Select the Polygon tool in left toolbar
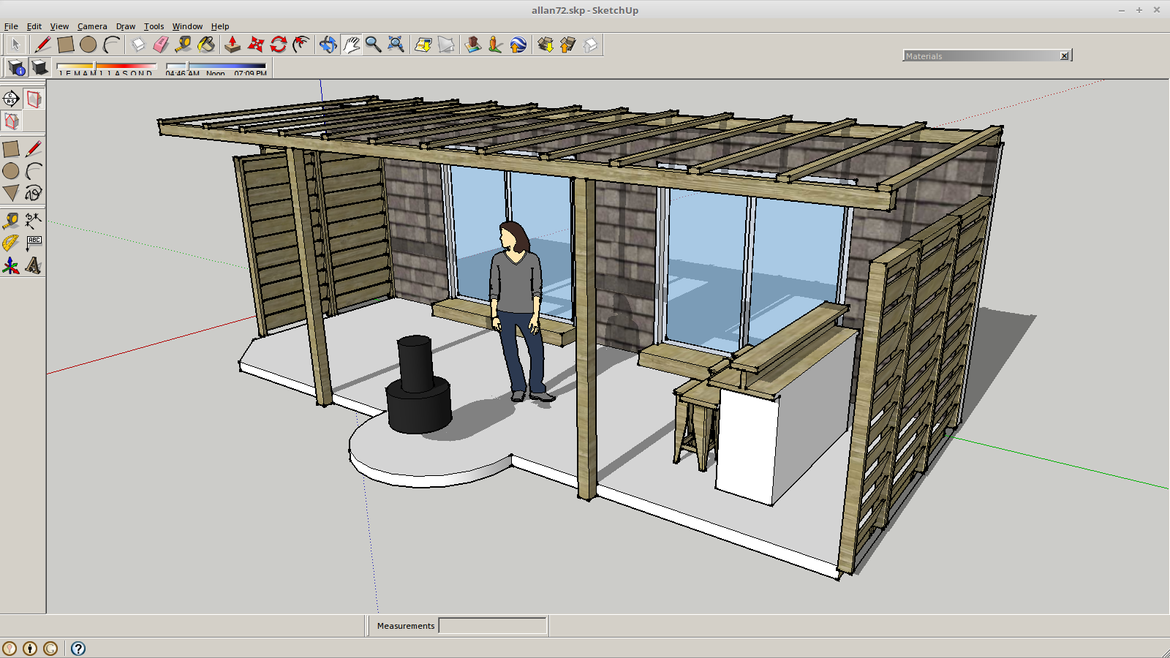This screenshot has width=1170, height=658. pyautogui.click(x=11, y=192)
